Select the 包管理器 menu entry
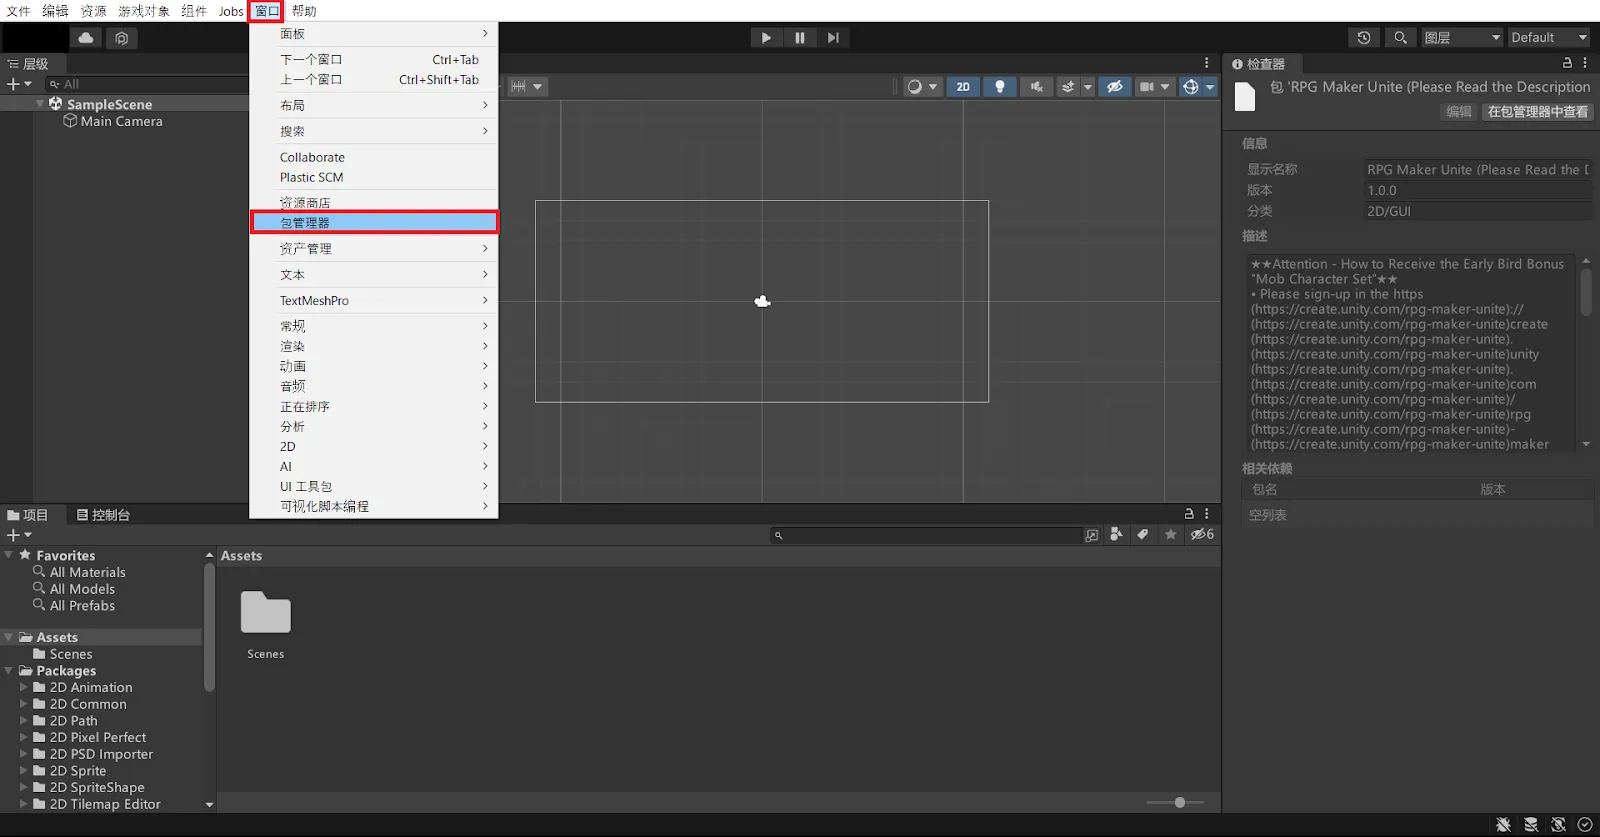1600x837 pixels. click(x=374, y=222)
